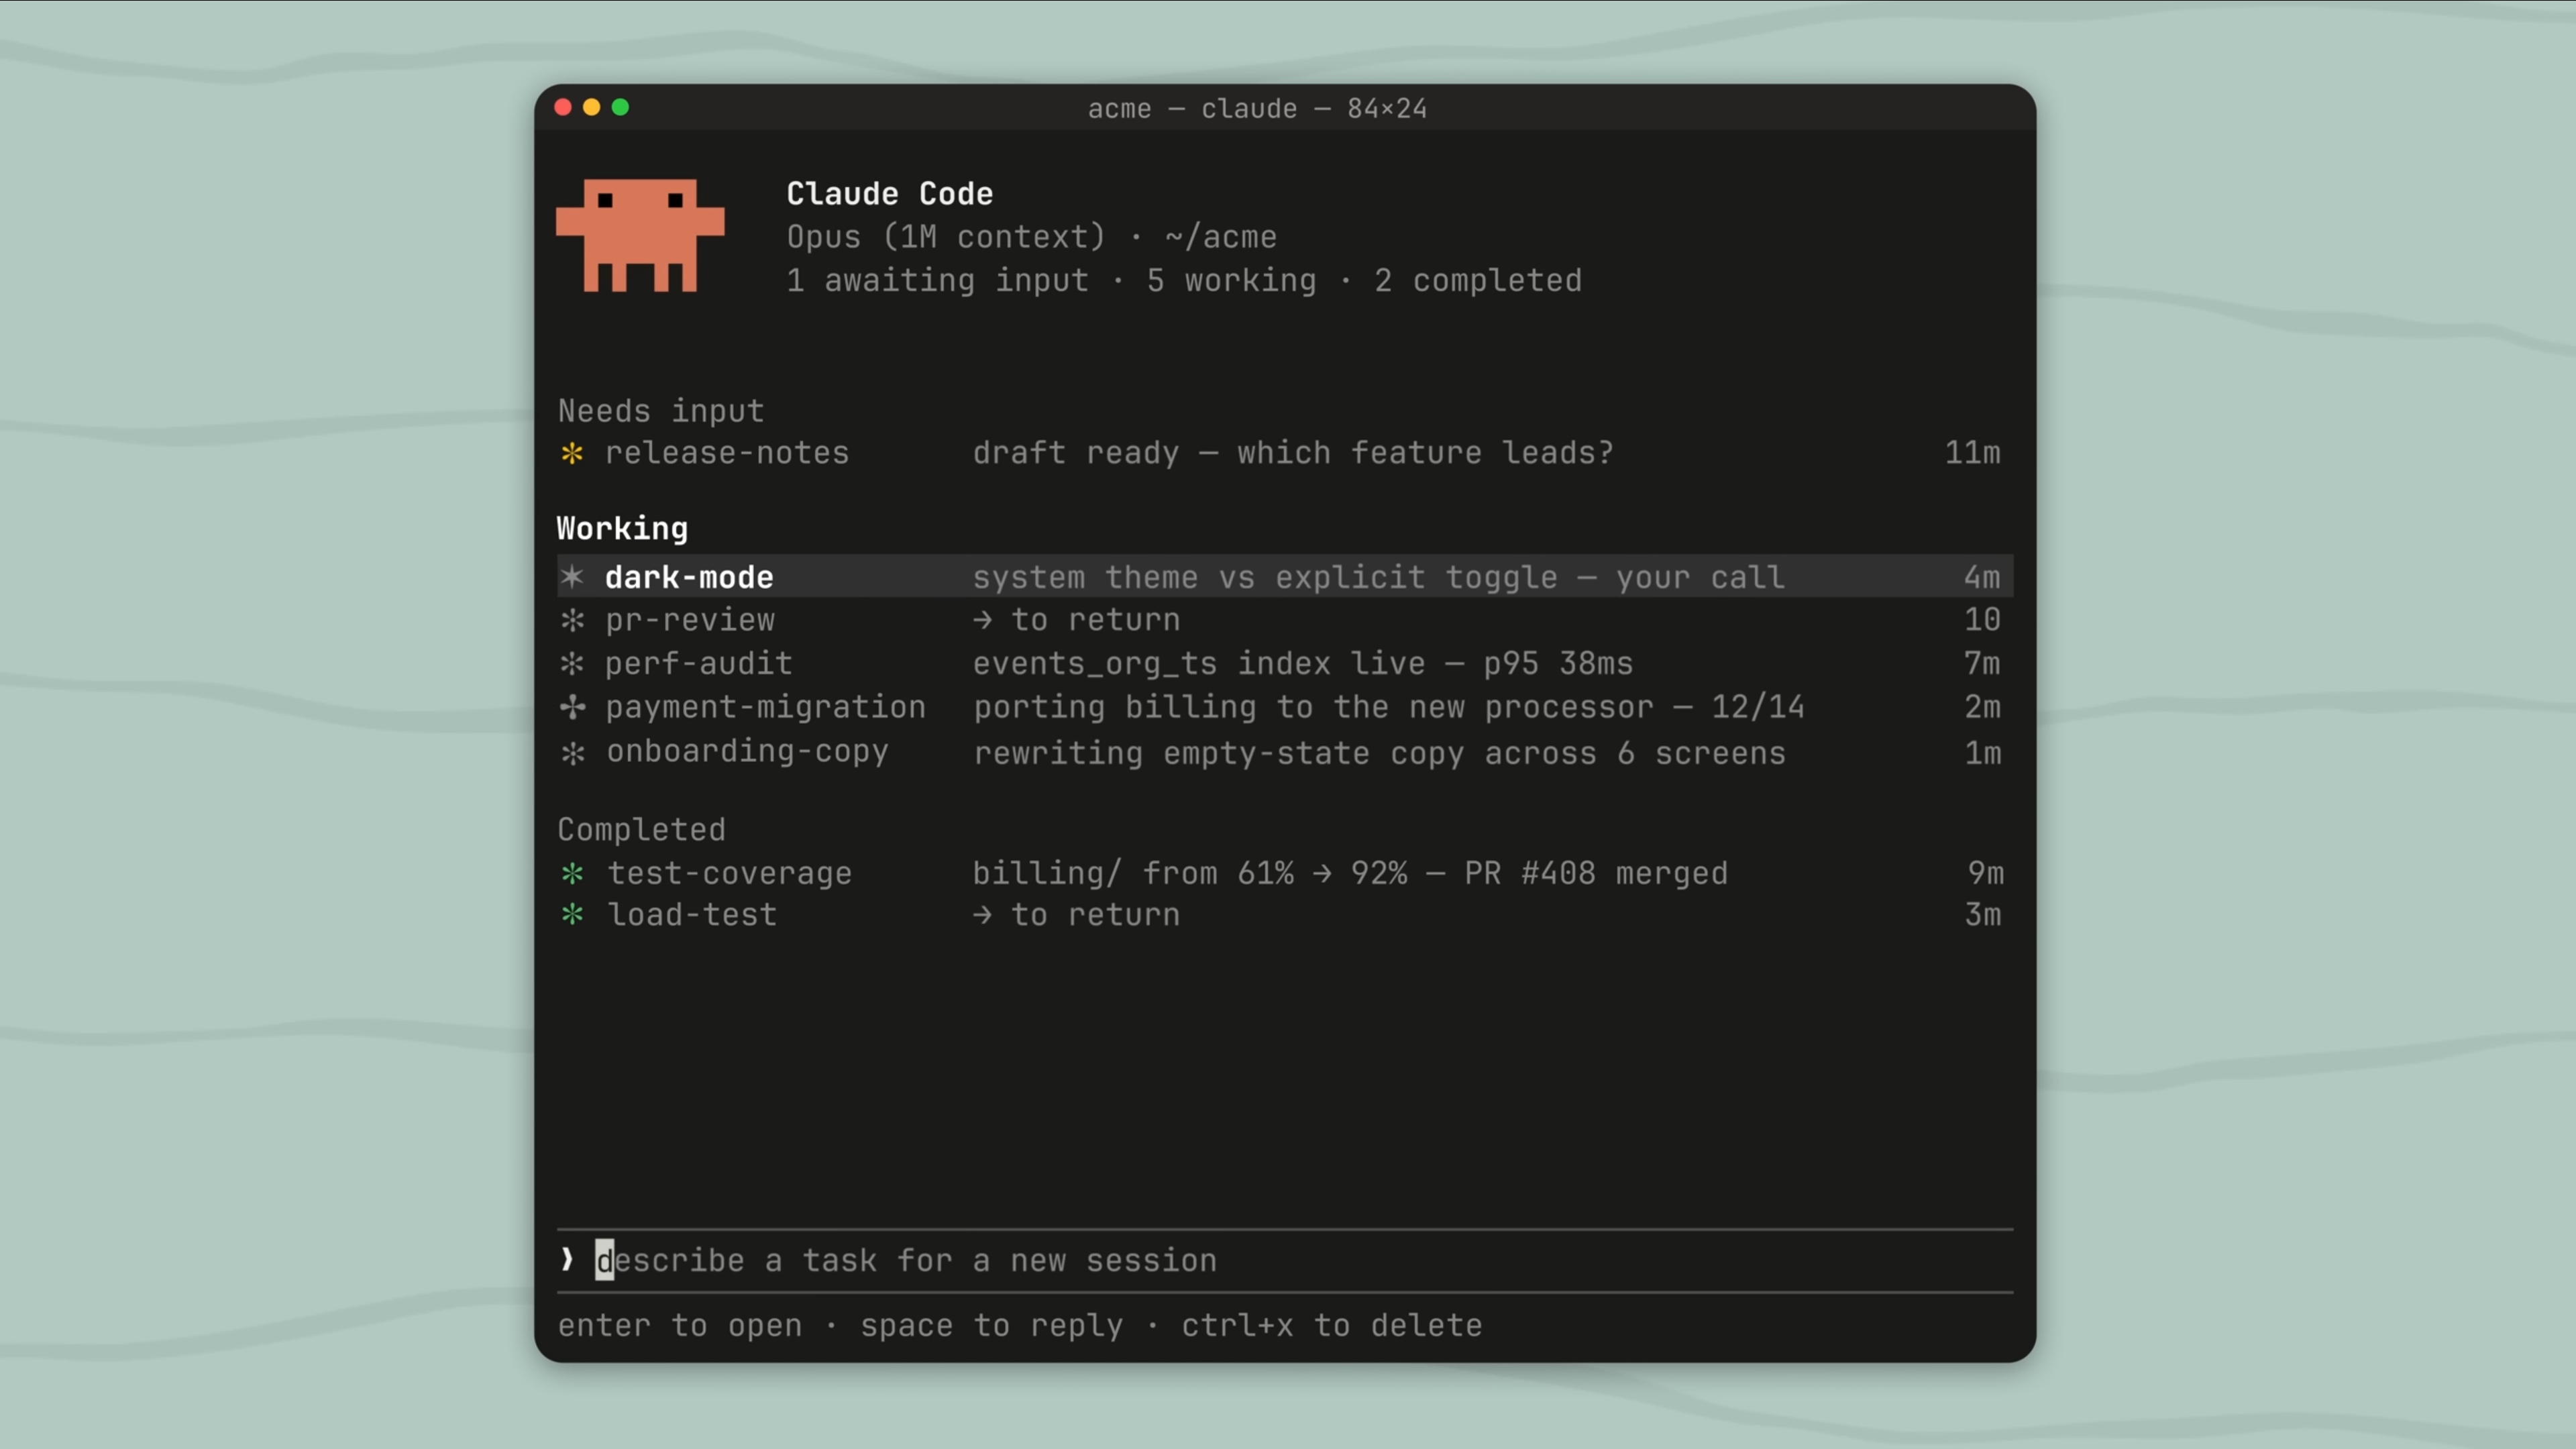The image size is (2576, 1449).
Task: Click the '9m' time for test-coverage
Action: (x=1985, y=873)
